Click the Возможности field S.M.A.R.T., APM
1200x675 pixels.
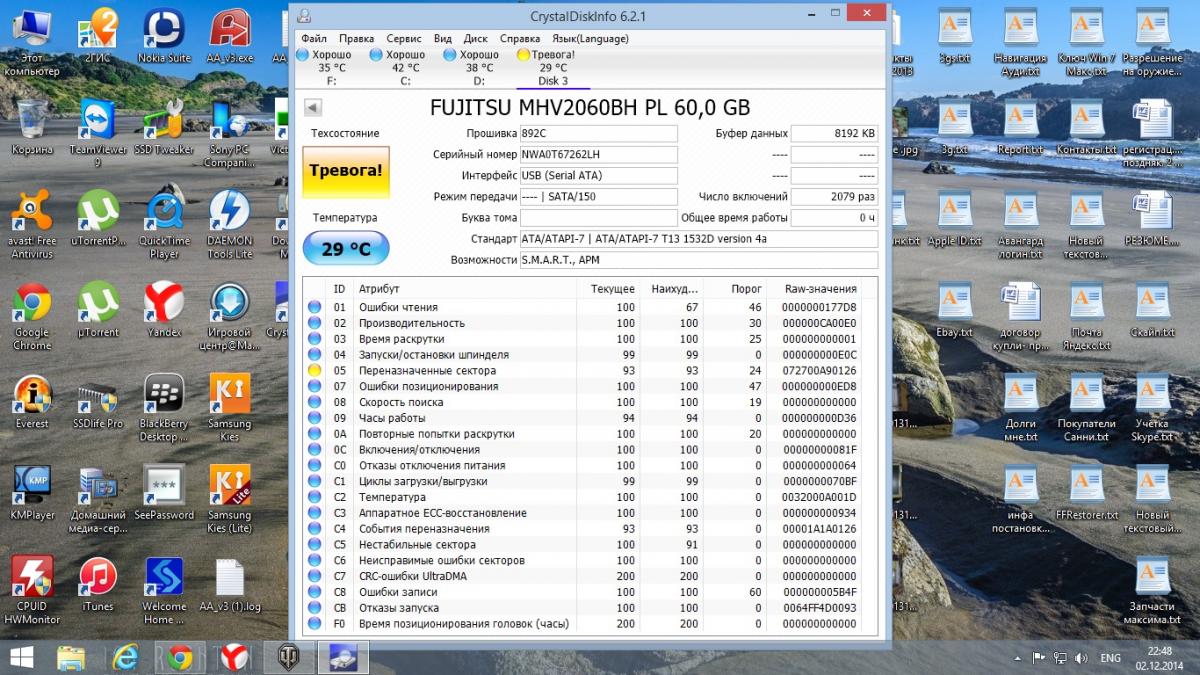click(x=698, y=260)
